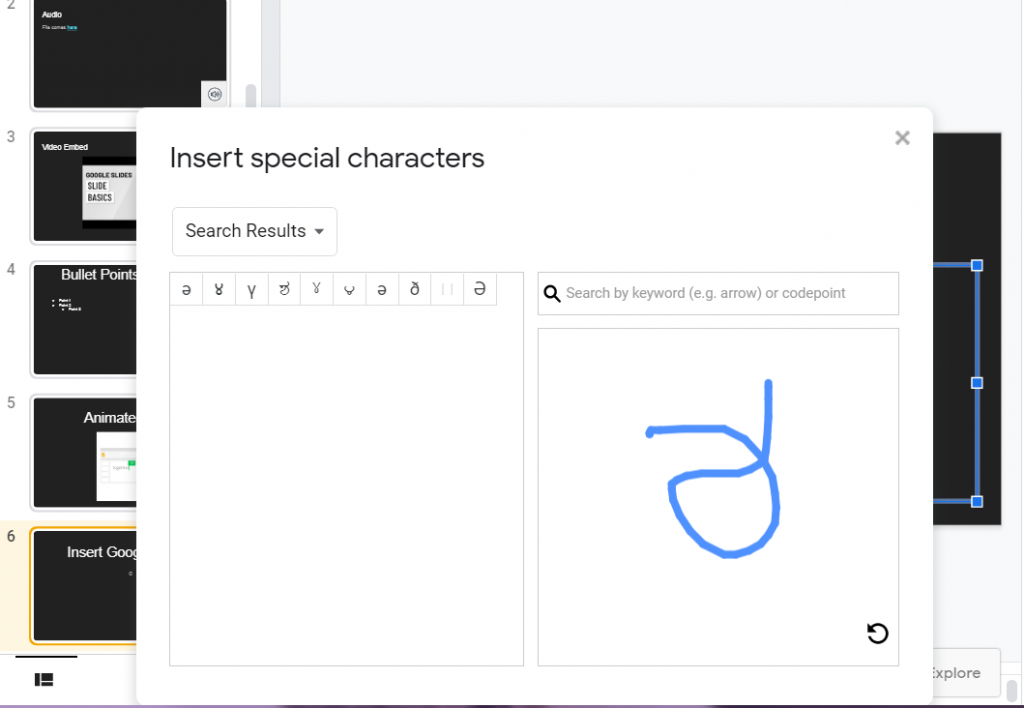Insert the schwa ə character
Screen dimensions: 1024x708
(x=186, y=289)
